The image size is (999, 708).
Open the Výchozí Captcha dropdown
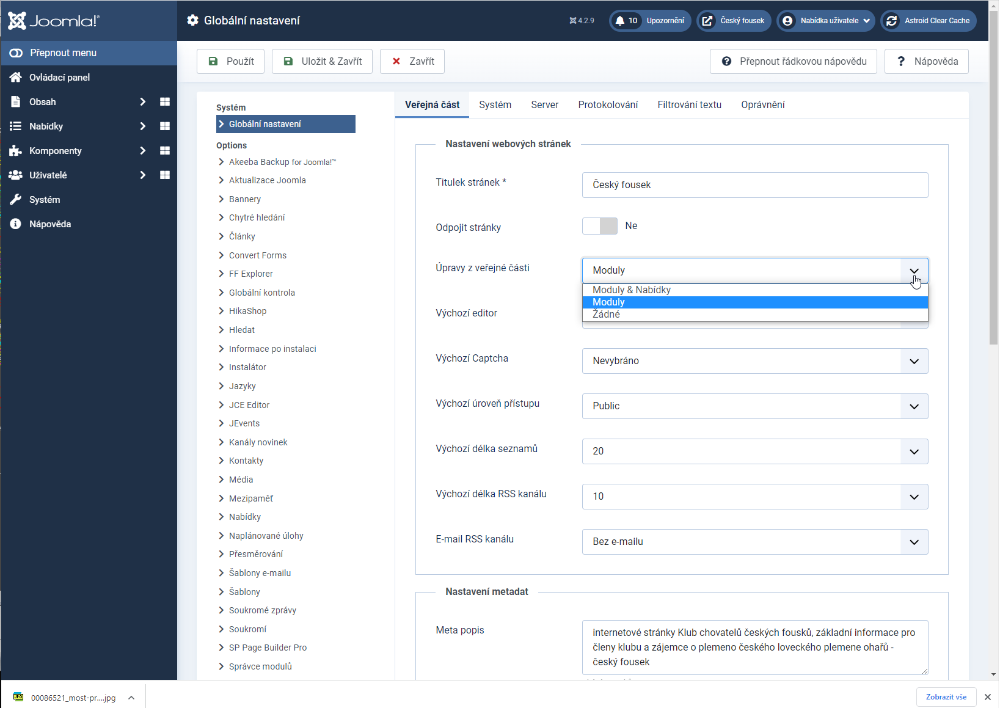click(x=755, y=361)
